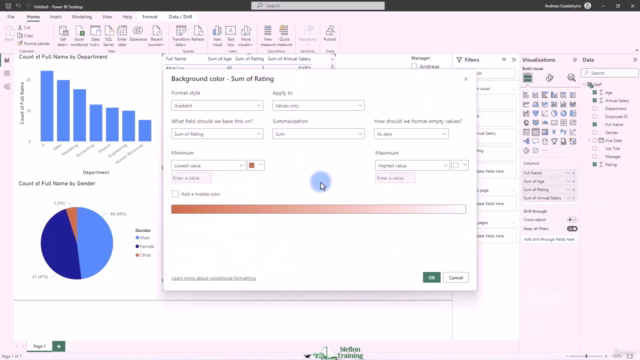Switch to the Data / Drill tab

pyautogui.click(x=180, y=17)
